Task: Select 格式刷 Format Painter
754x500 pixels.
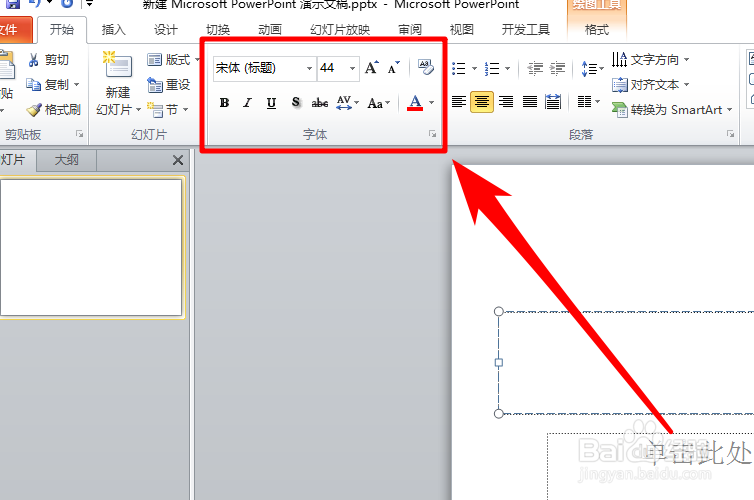Action: pyautogui.click(x=53, y=110)
